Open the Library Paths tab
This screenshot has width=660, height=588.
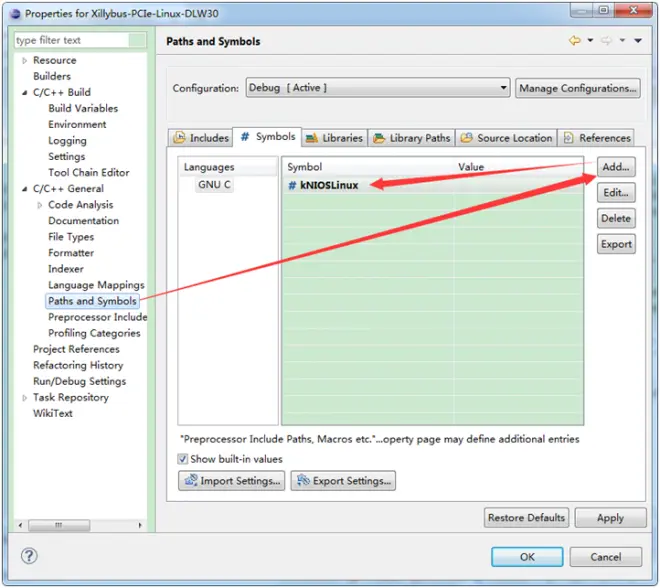tap(412, 138)
